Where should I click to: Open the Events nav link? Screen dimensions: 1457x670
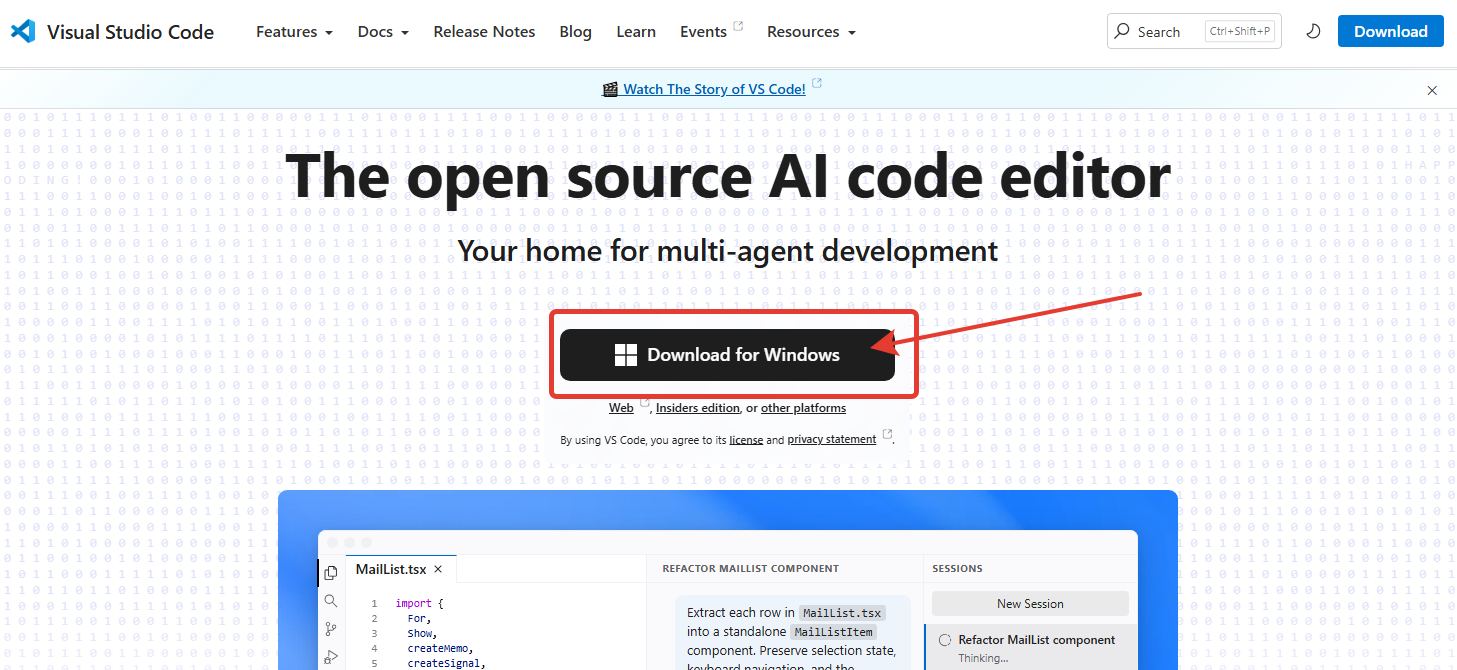click(x=703, y=32)
